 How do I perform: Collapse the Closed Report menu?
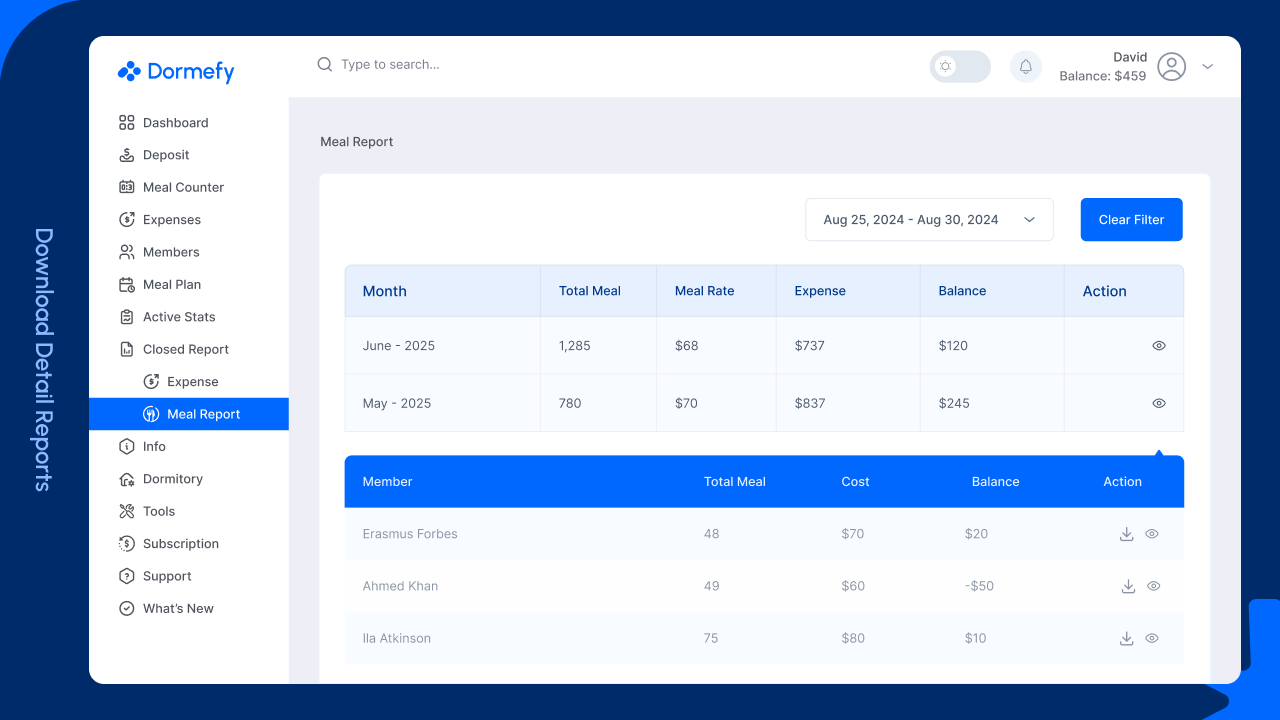pyautogui.click(x=189, y=349)
